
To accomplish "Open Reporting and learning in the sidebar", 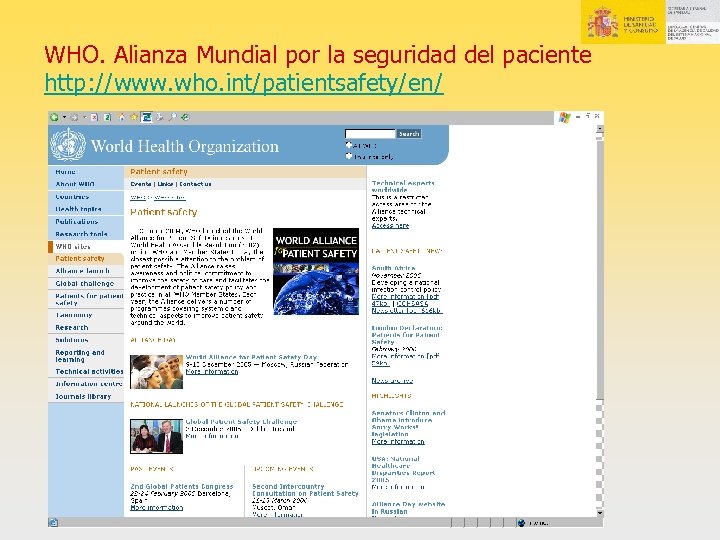I will click(80, 356).
